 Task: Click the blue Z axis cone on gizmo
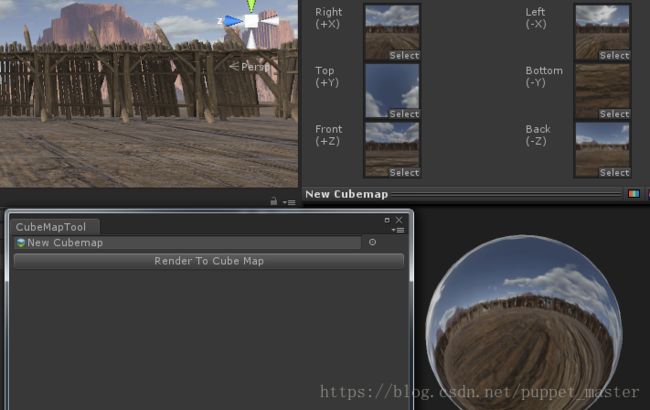click(x=233, y=21)
